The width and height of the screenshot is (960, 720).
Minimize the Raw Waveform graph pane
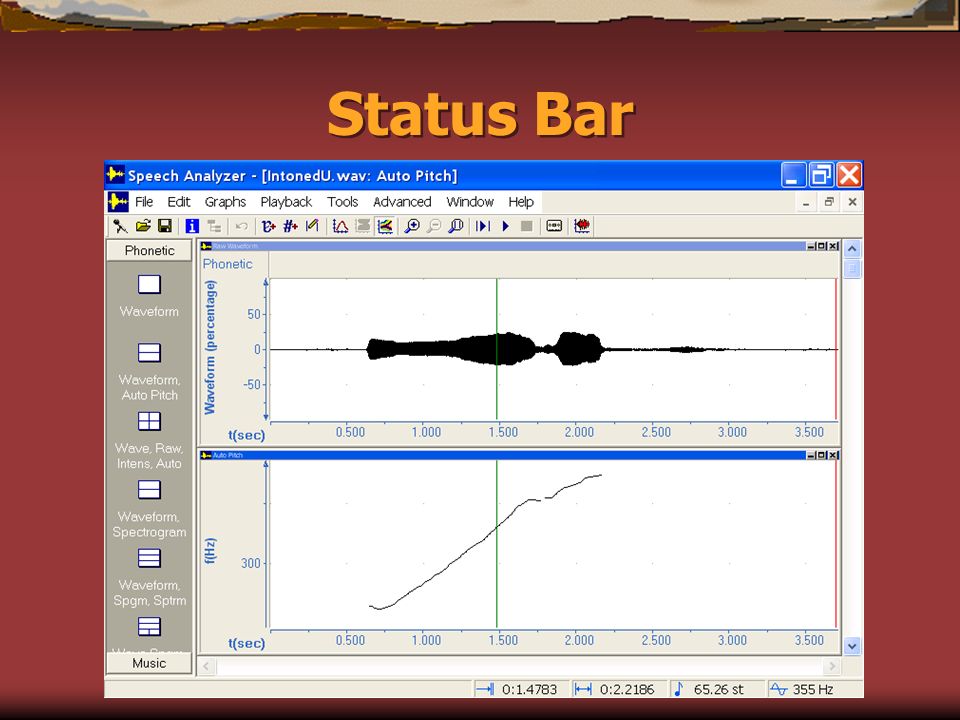click(811, 246)
